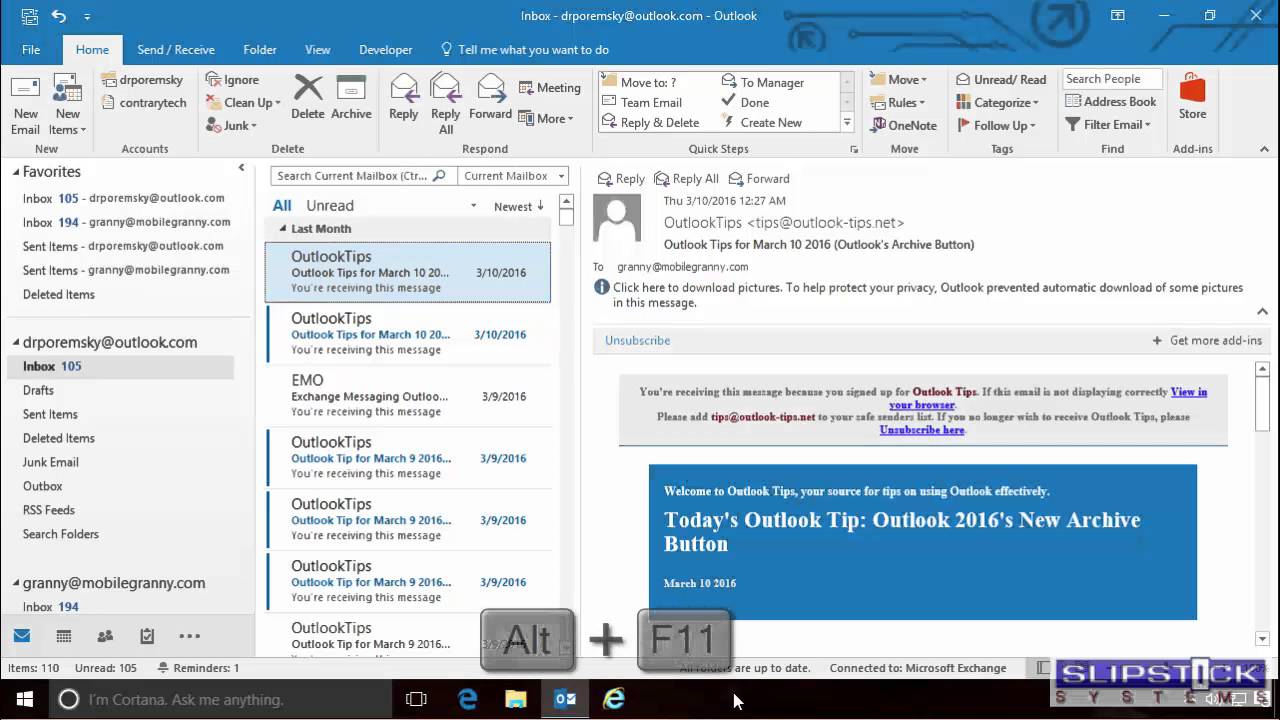Select the Drafts folder
1280x720 pixels.
click(38, 390)
